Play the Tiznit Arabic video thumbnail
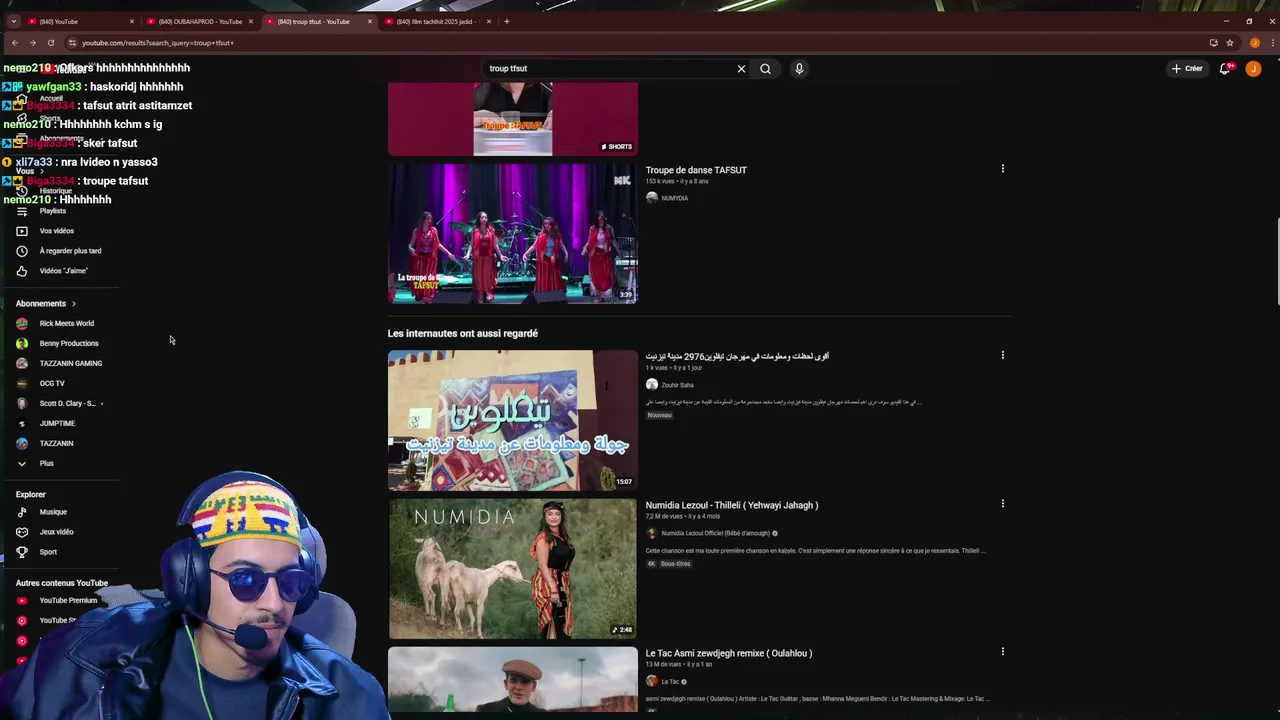The image size is (1280, 720). pyautogui.click(x=512, y=420)
